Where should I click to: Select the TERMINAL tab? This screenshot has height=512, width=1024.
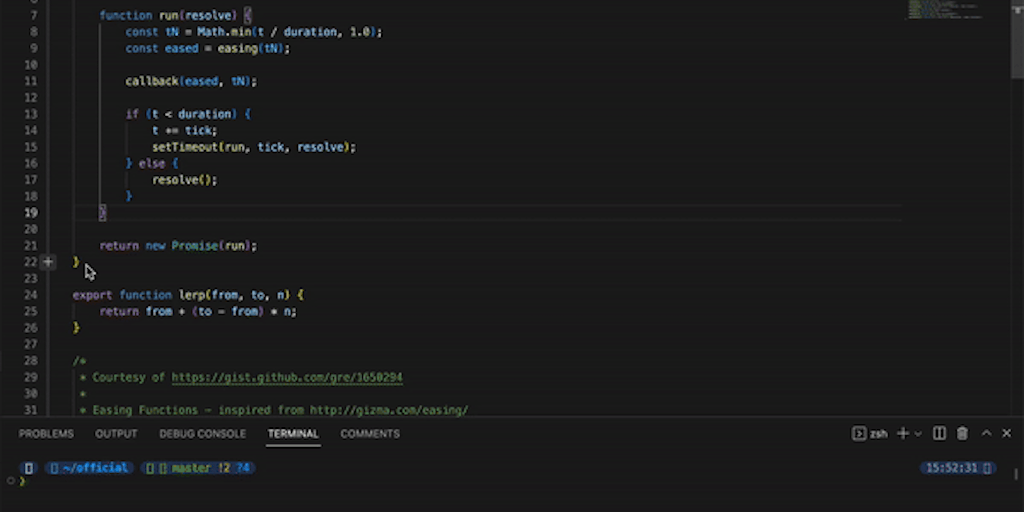[293, 434]
